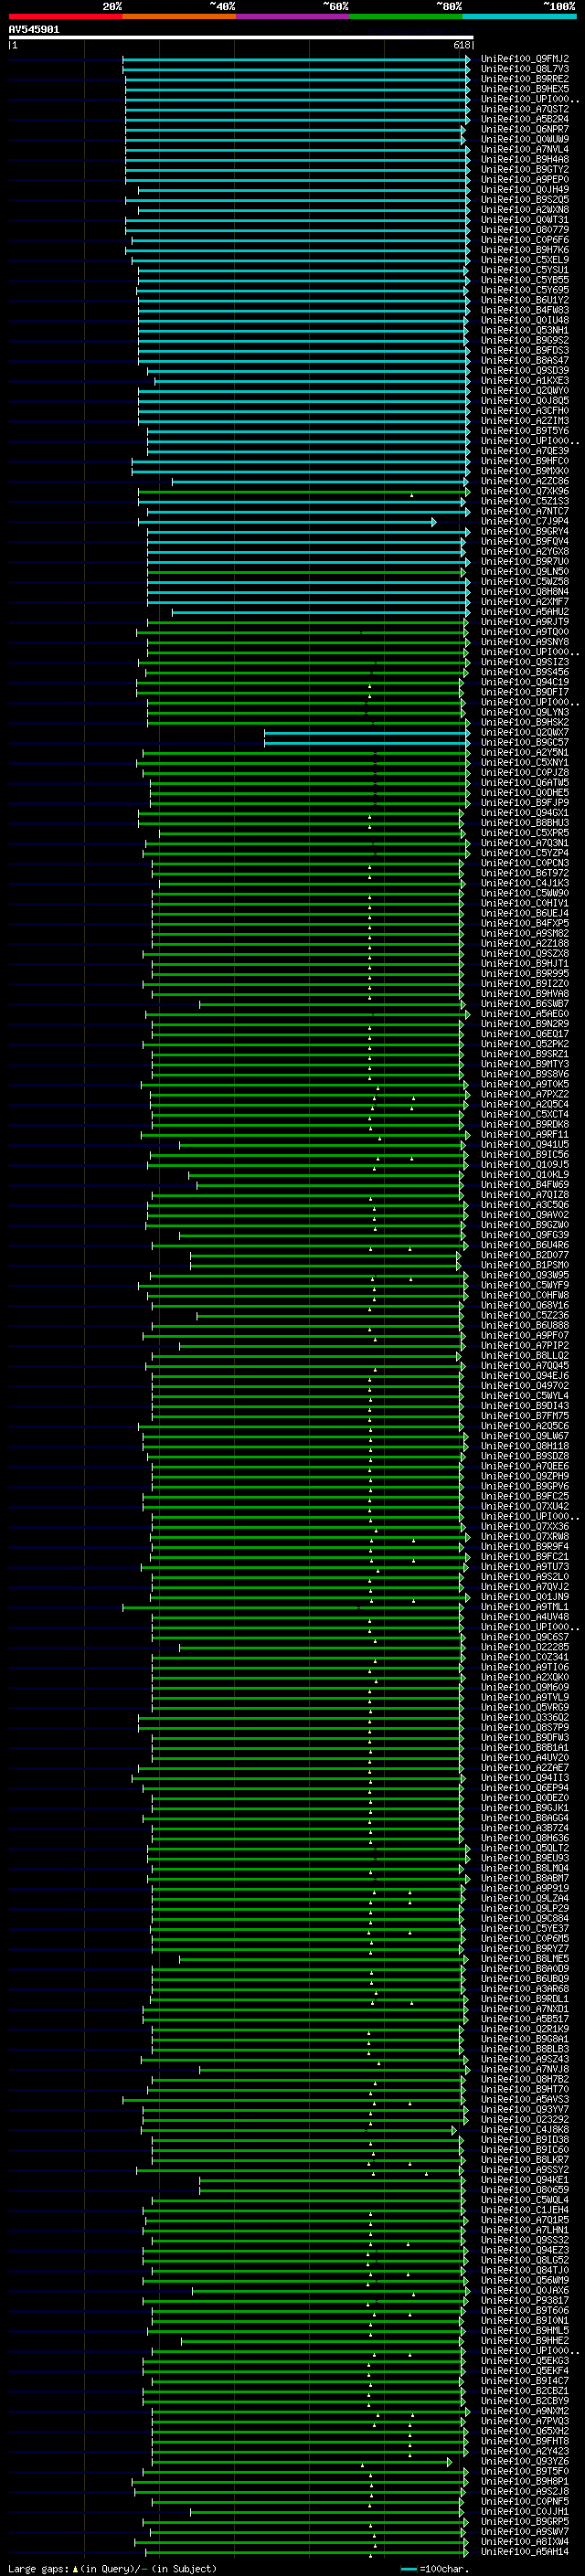This screenshot has width=585, height=2576.
Task: Select the UniRef100_Q9SIZ3 label
Action: pos(525,663)
